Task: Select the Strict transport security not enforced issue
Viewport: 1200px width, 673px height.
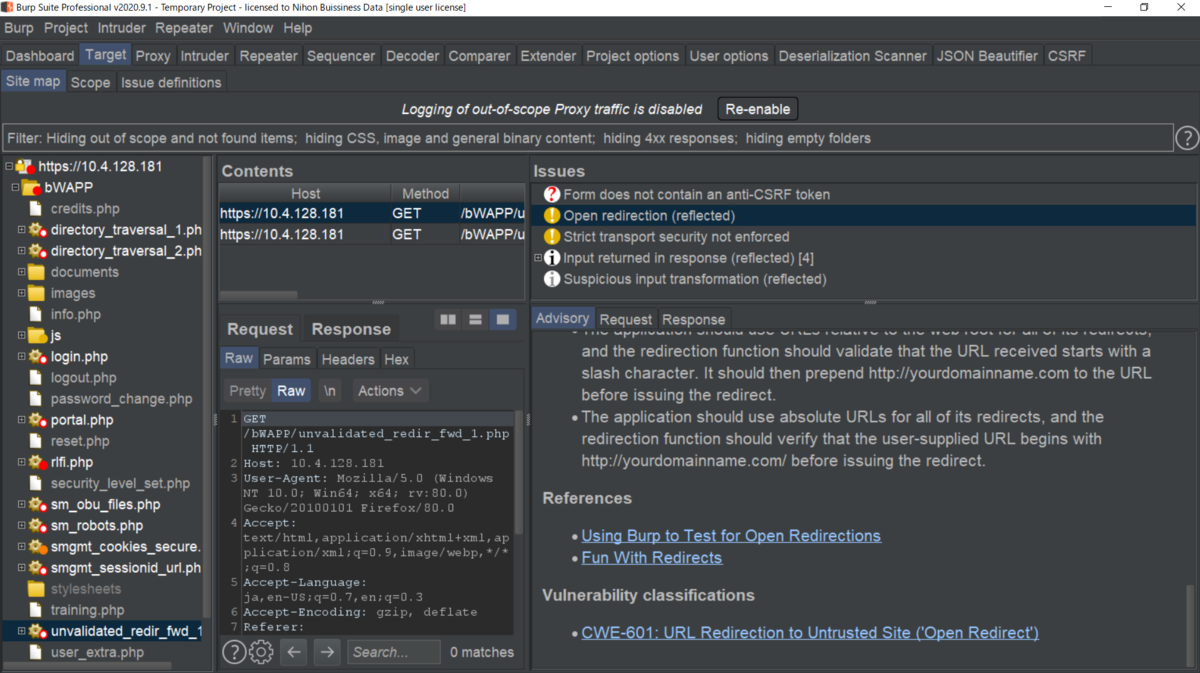Action: click(676, 237)
